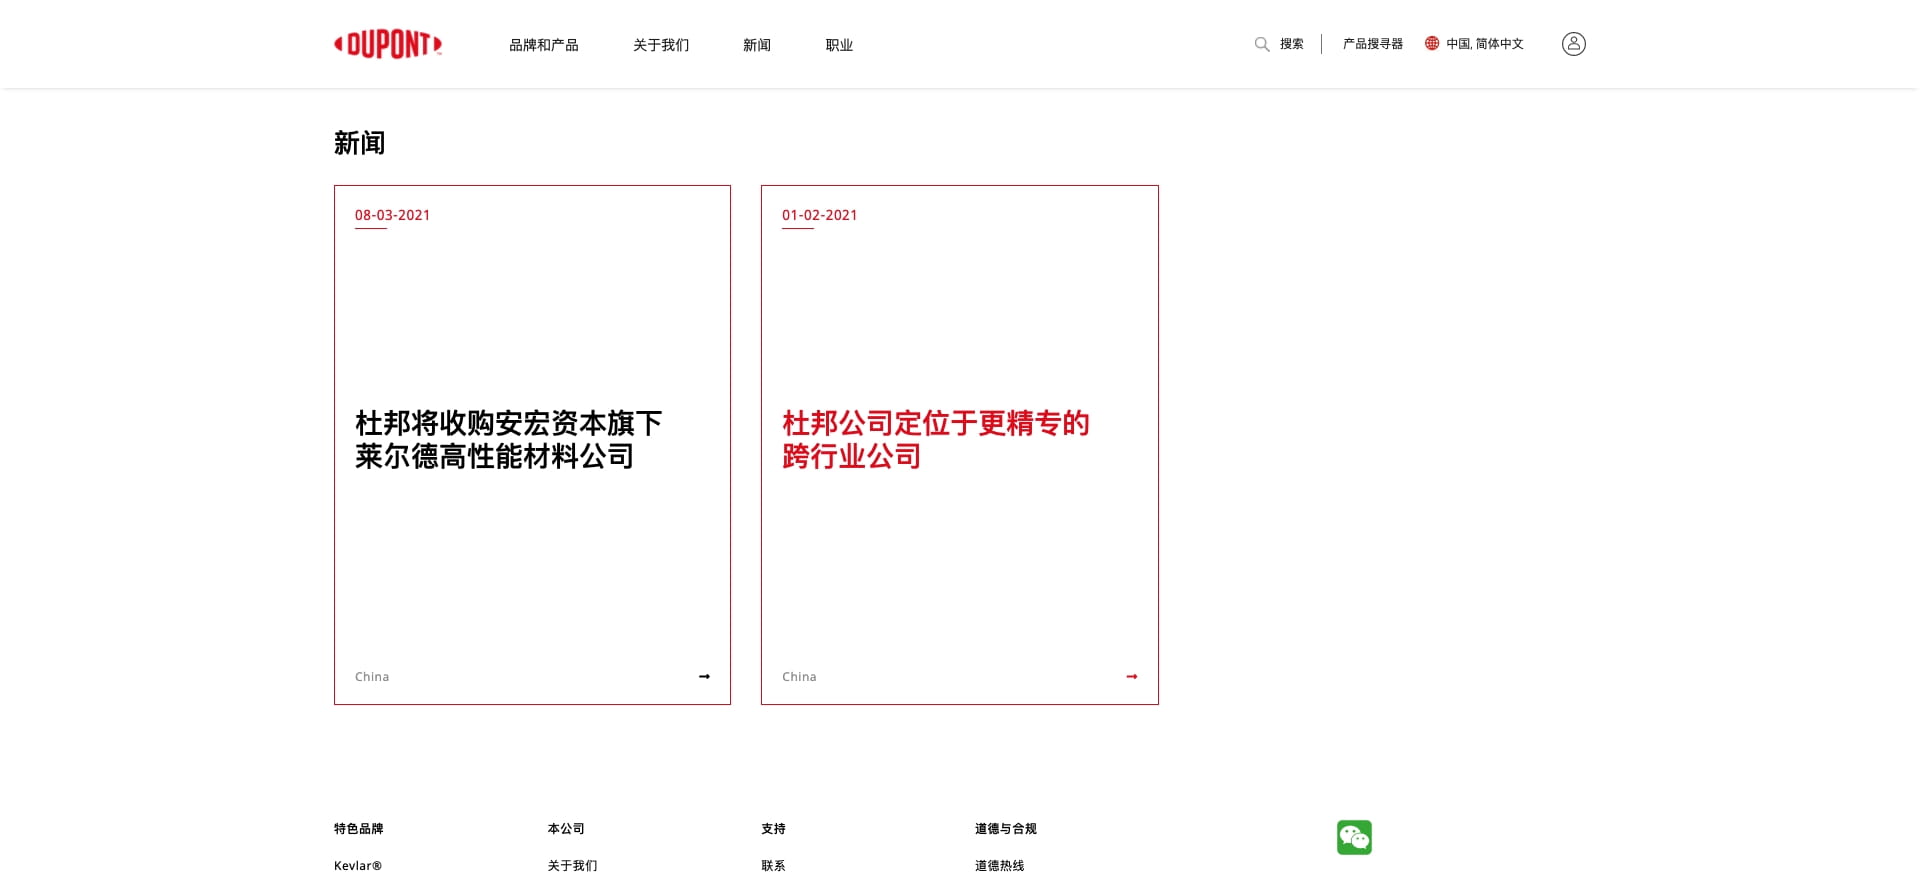Open the 职业 nav item

click(x=839, y=45)
